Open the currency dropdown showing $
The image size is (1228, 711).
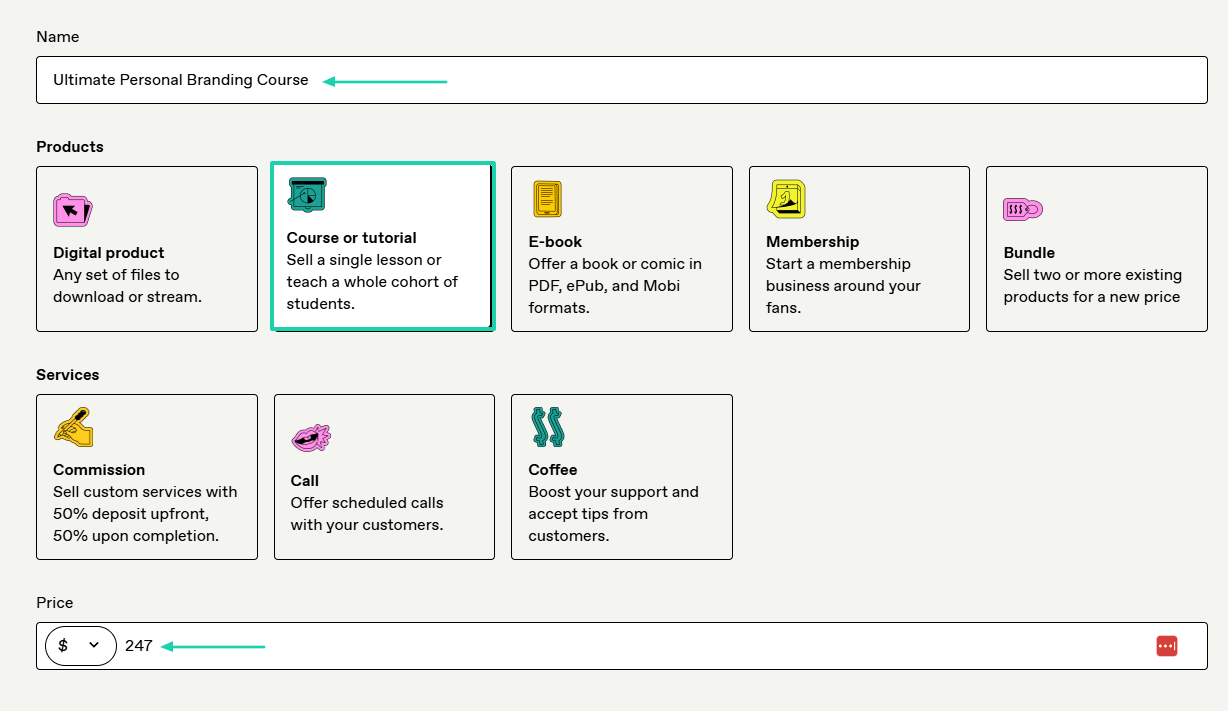tap(81, 646)
